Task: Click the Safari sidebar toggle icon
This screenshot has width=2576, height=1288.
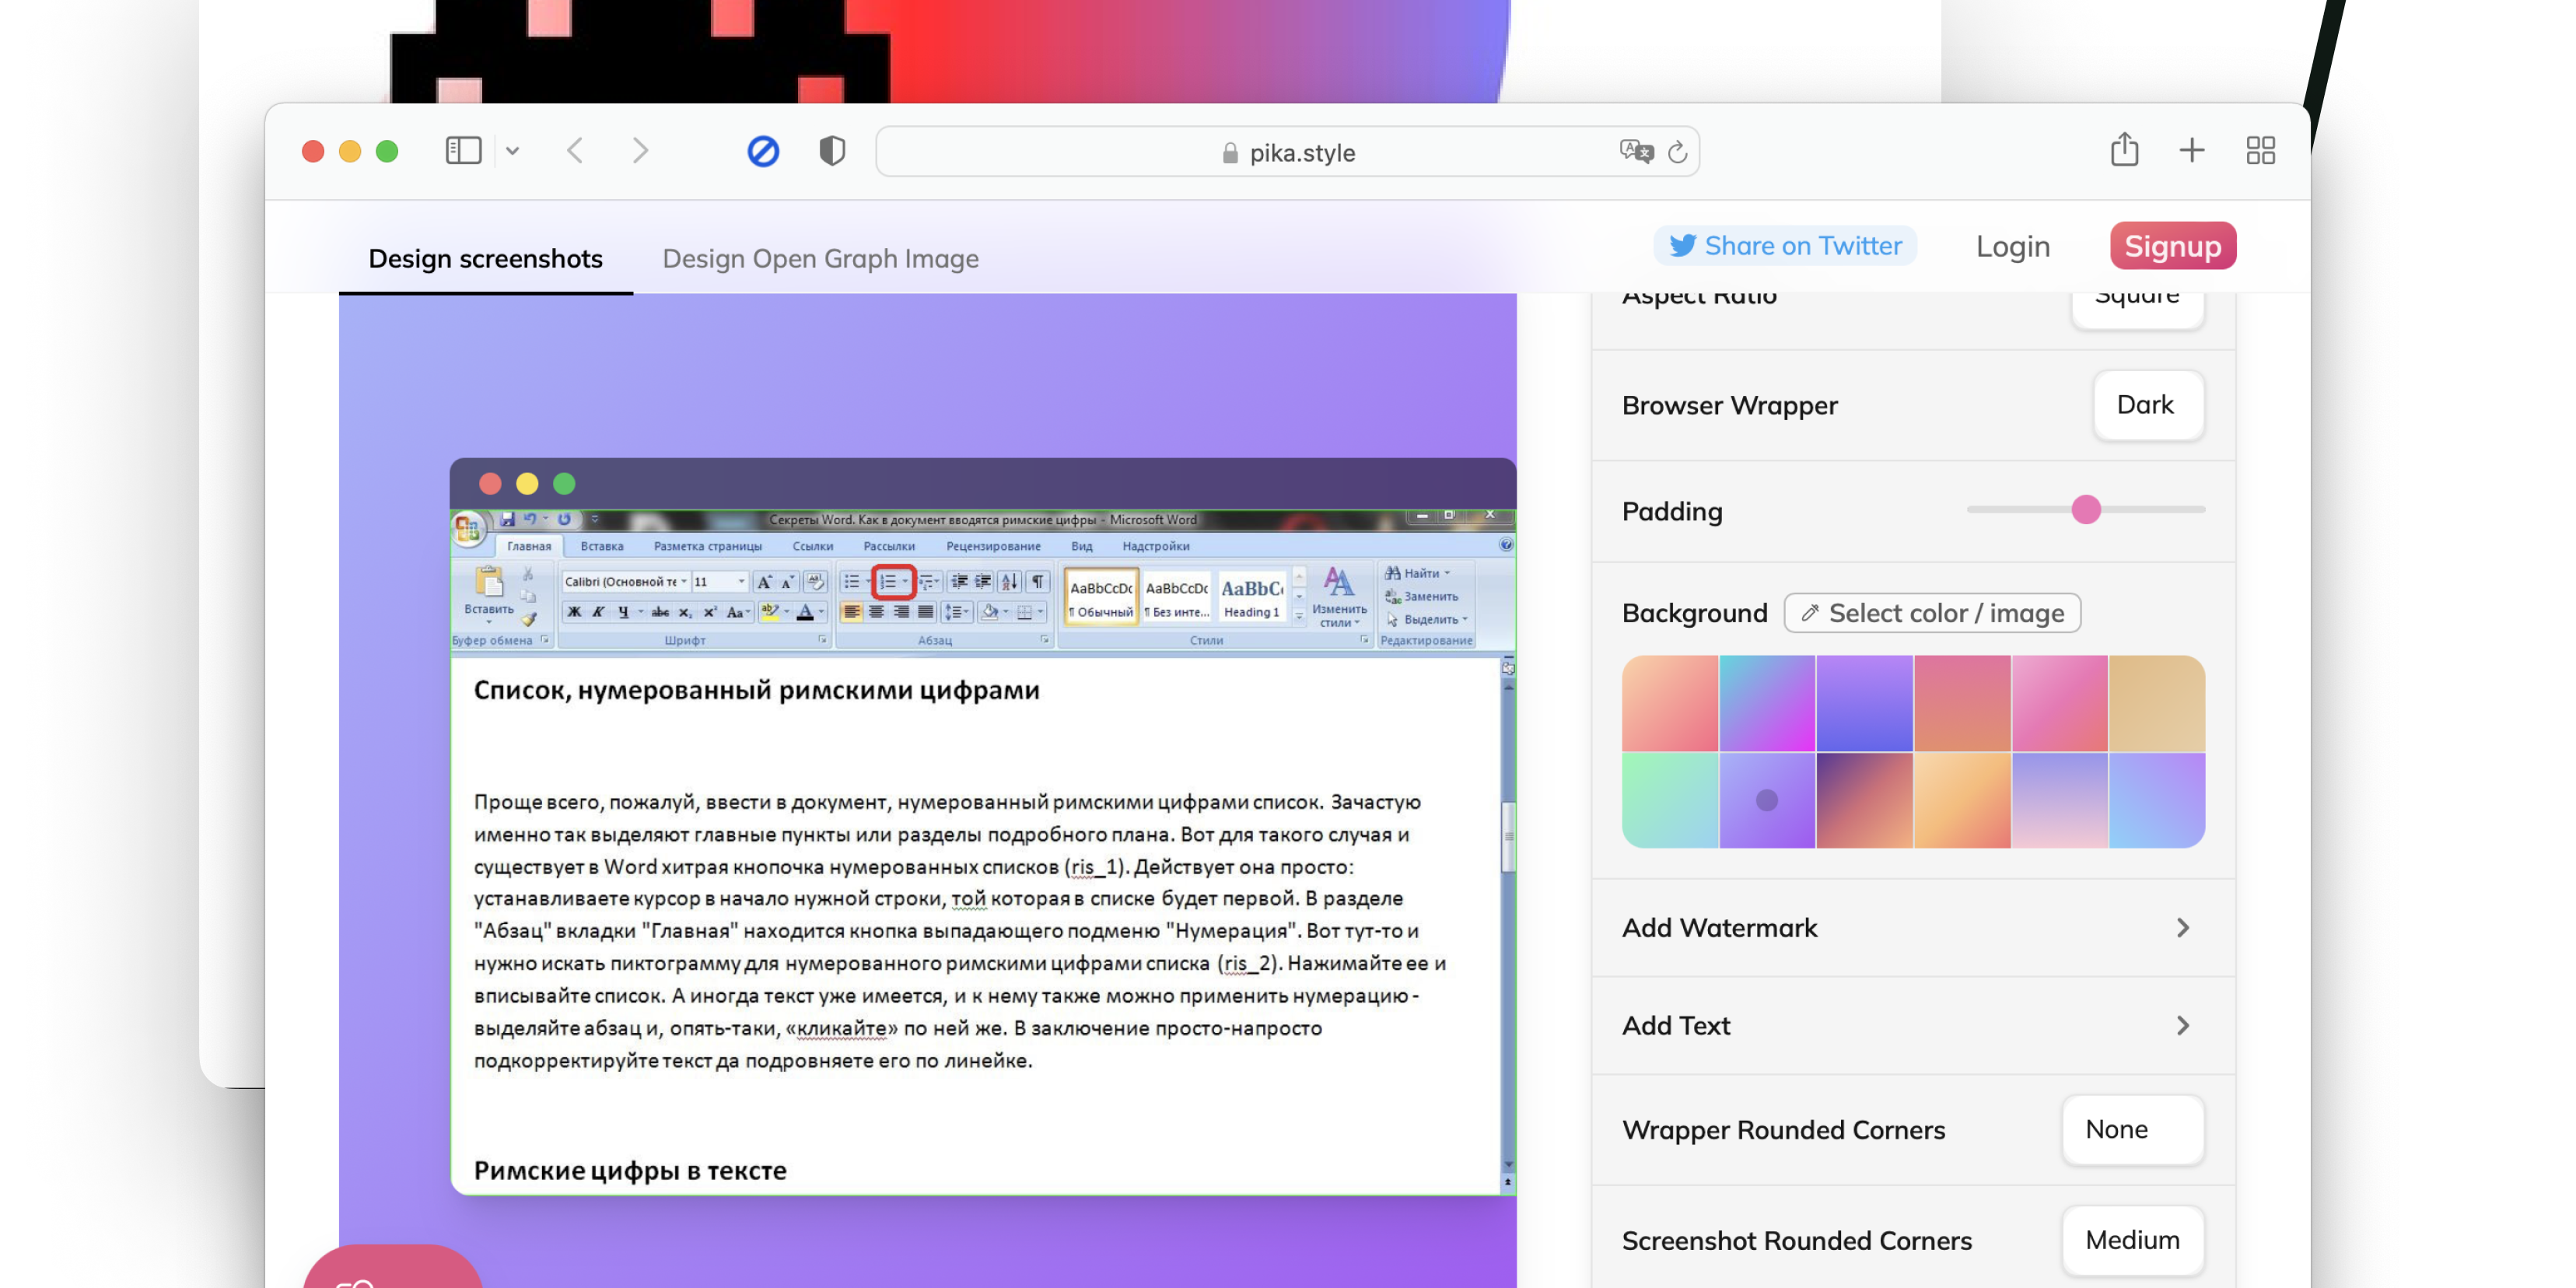Action: [463, 151]
